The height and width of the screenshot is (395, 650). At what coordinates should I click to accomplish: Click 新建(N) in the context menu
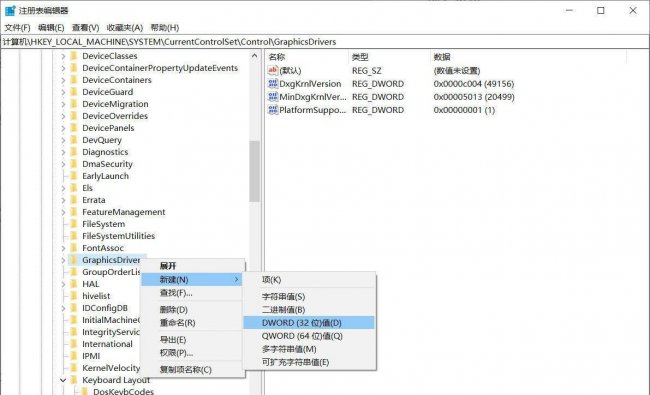tap(192, 280)
